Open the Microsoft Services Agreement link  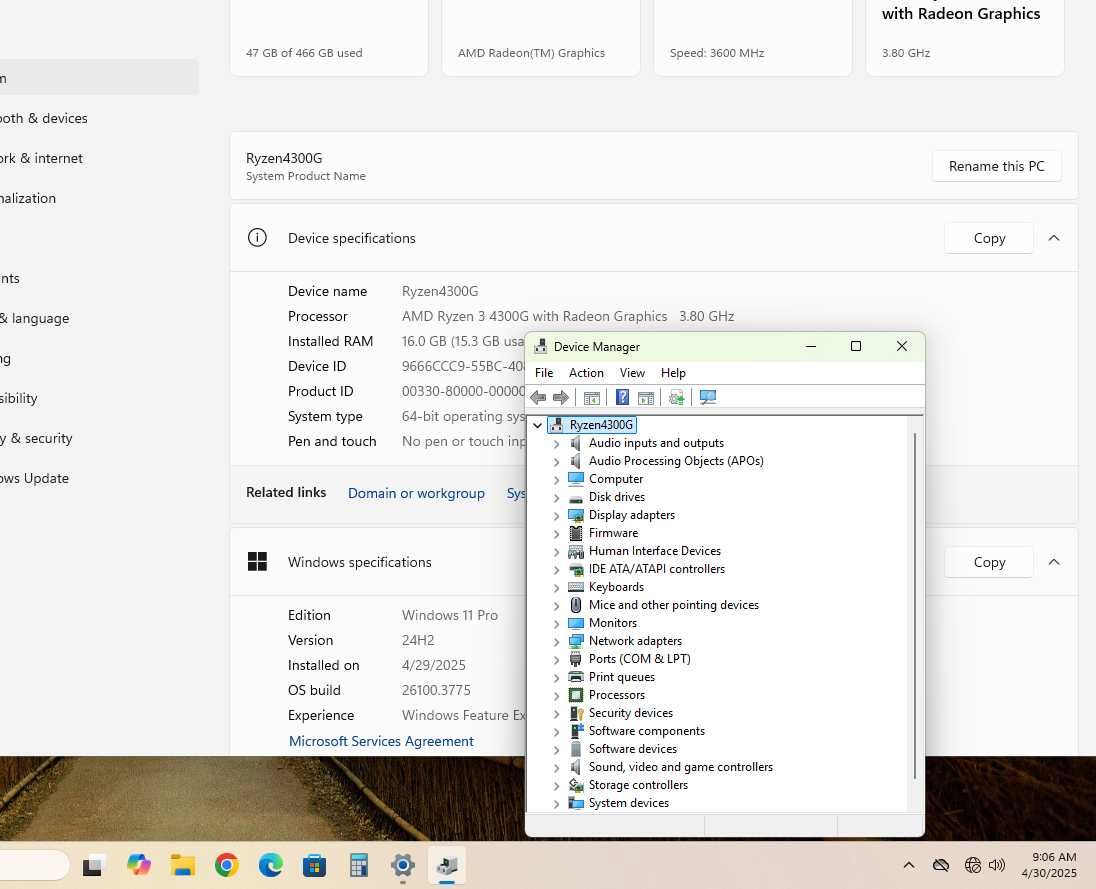pos(381,741)
